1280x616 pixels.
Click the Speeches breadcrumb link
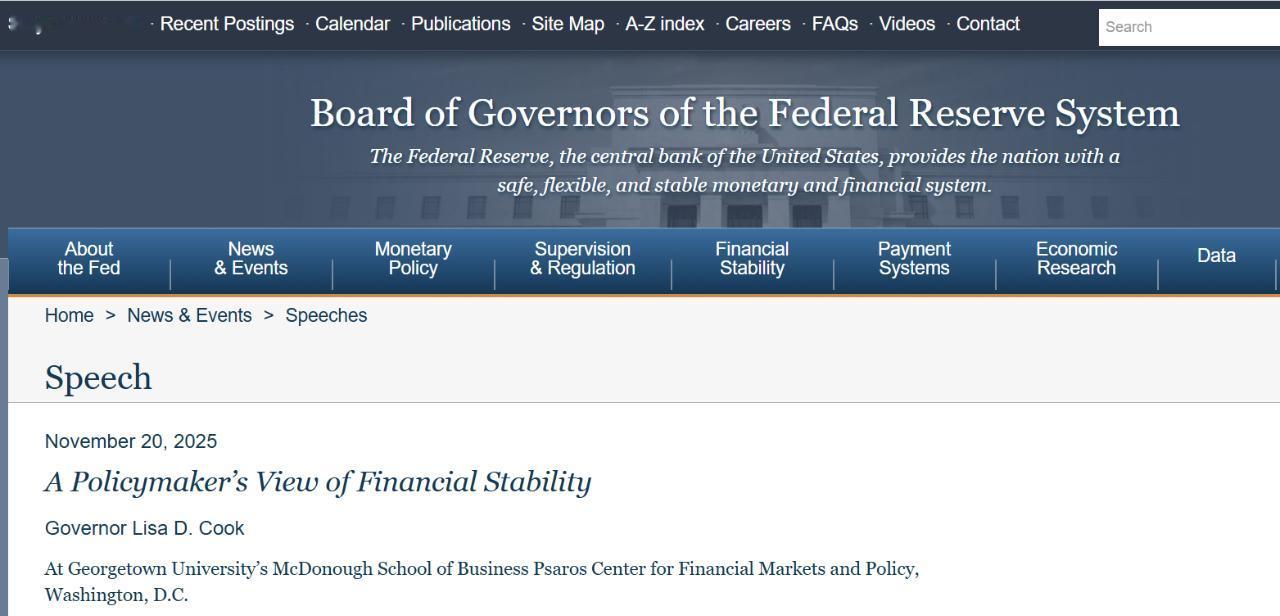point(326,316)
